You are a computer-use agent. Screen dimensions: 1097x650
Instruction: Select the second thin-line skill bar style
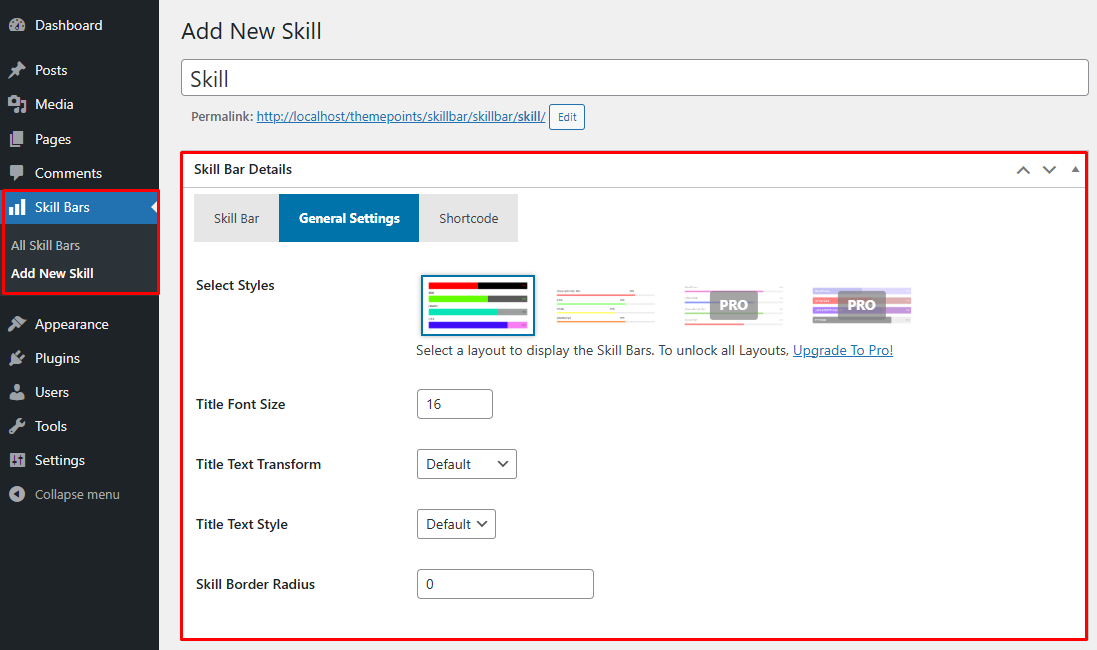pyautogui.click(x=605, y=305)
